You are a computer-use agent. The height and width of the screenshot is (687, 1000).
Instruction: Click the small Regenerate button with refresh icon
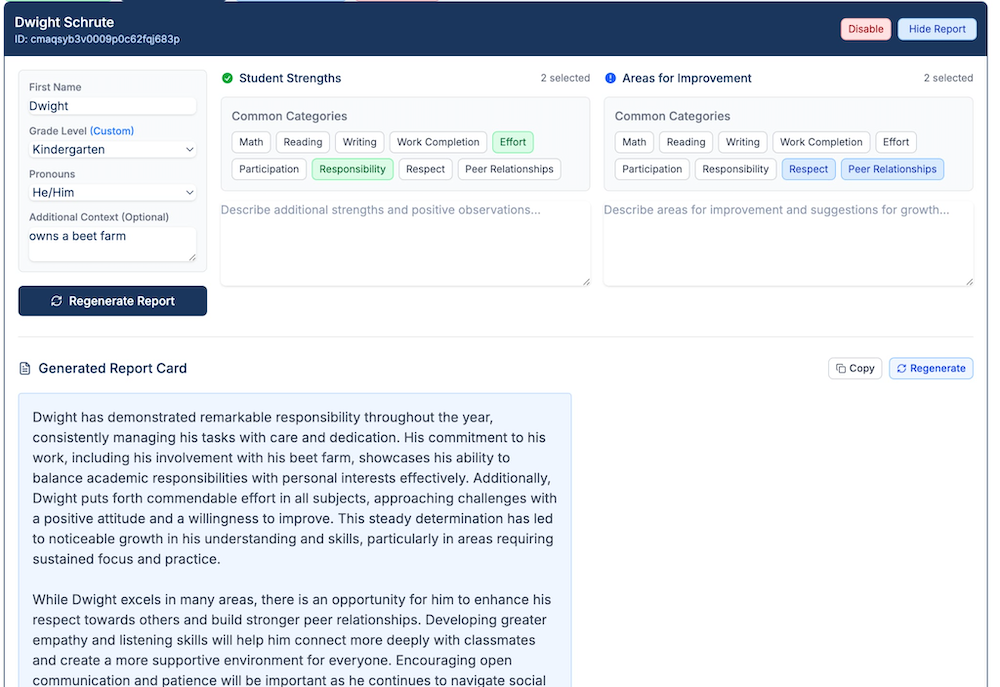930,369
